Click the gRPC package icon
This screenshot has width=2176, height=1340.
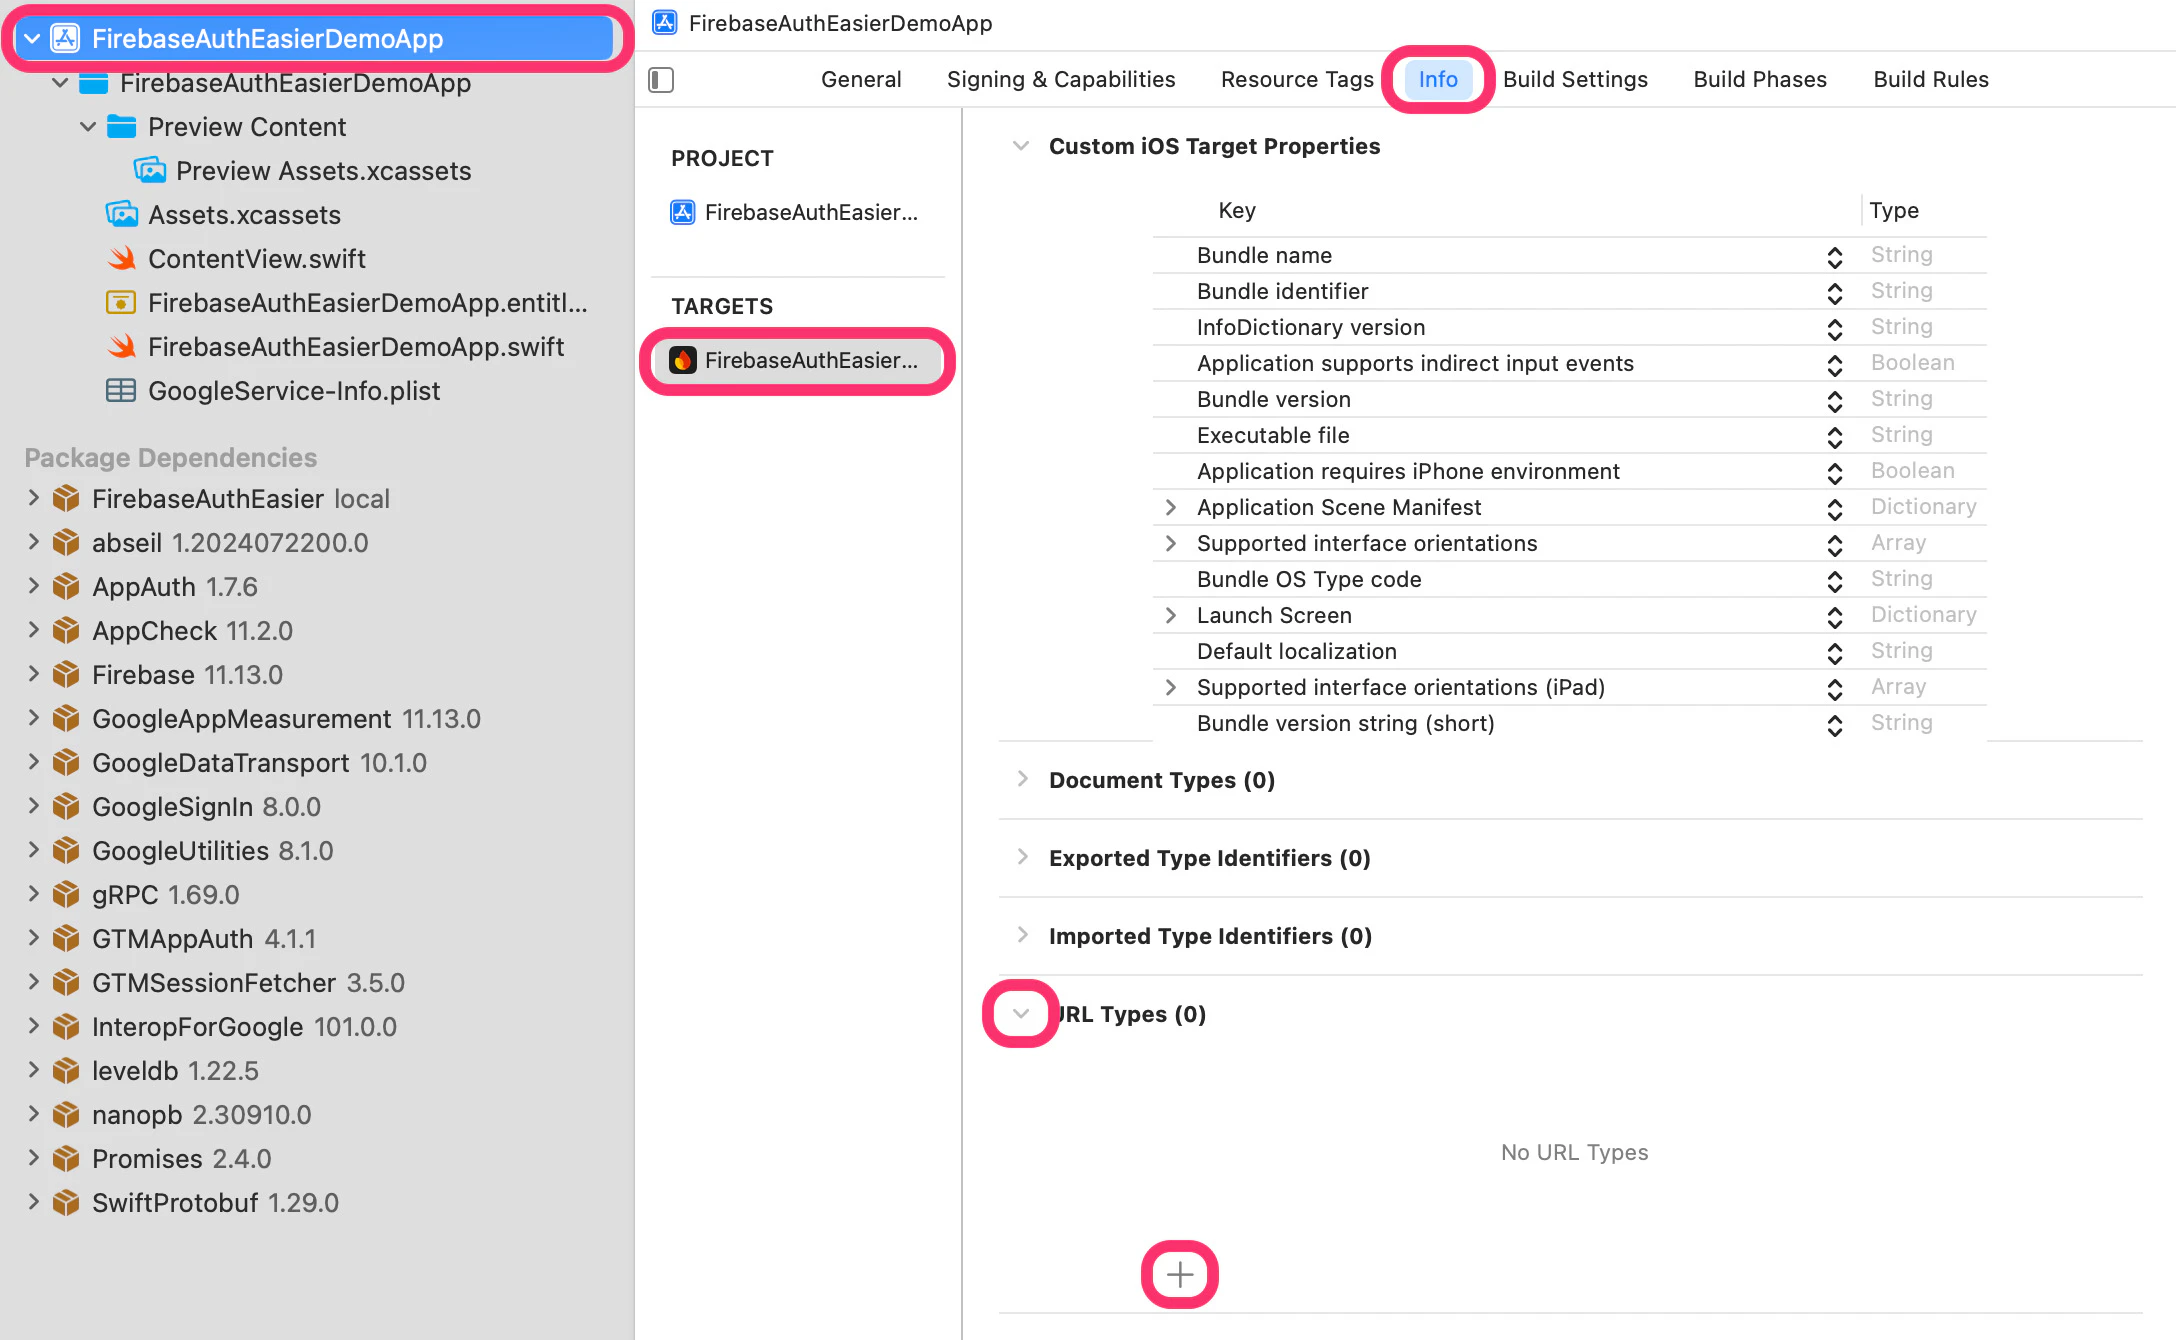coord(66,894)
